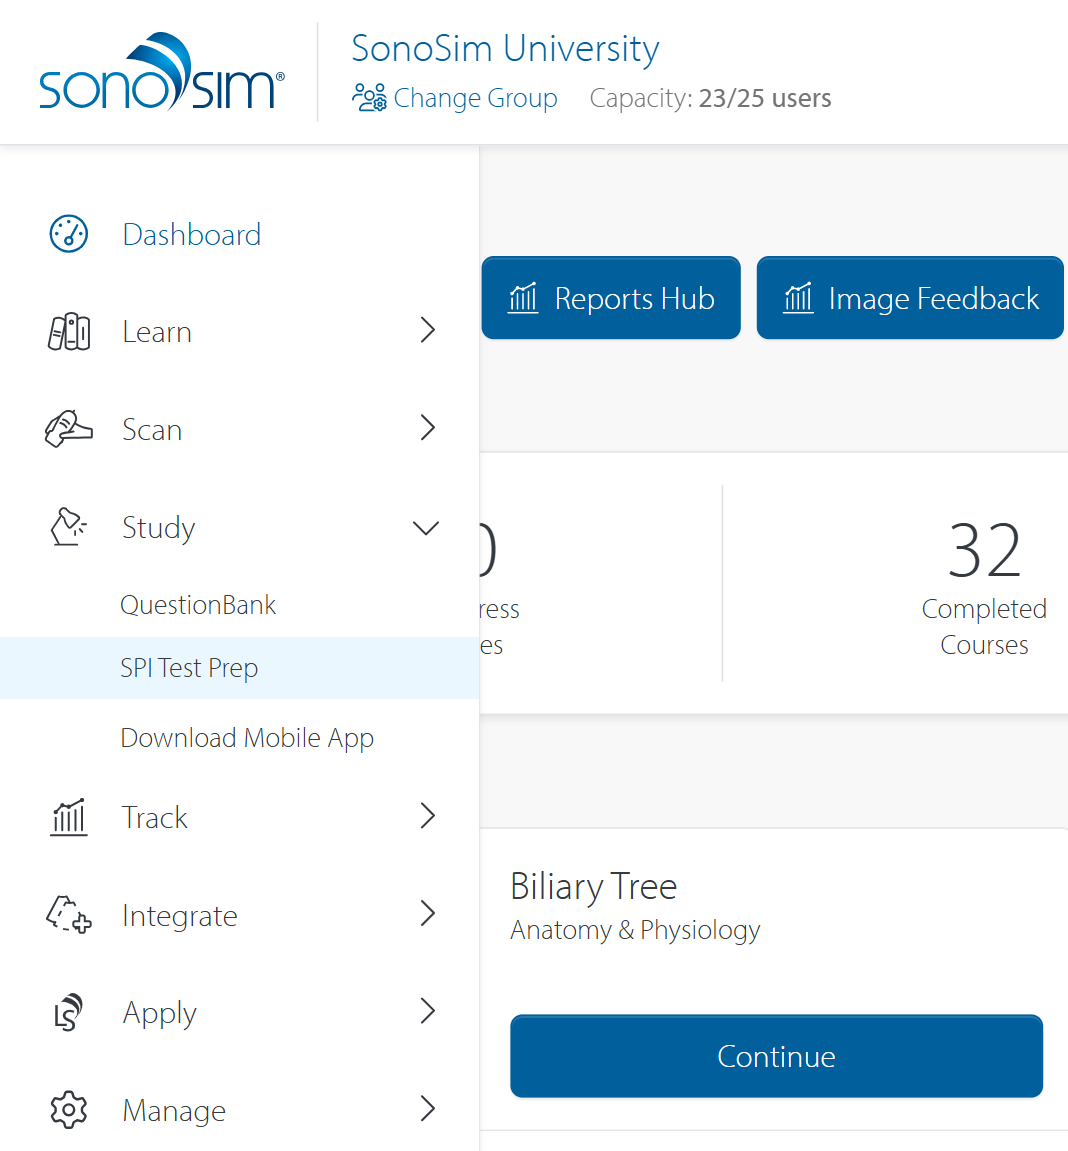This screenshot has height=1151, width=1068.
Task: Click the Dashboard gauge icon
Action: (69, 234)
